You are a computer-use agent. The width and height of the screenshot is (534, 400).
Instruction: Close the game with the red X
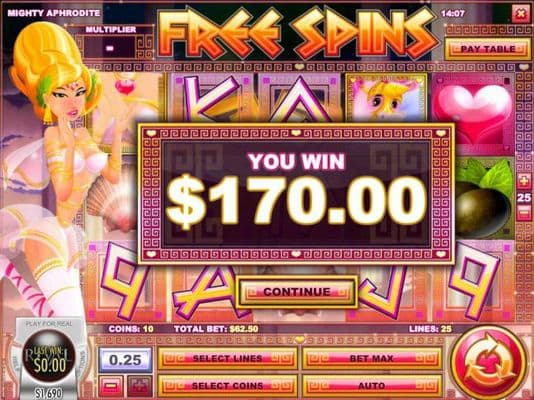520,14
